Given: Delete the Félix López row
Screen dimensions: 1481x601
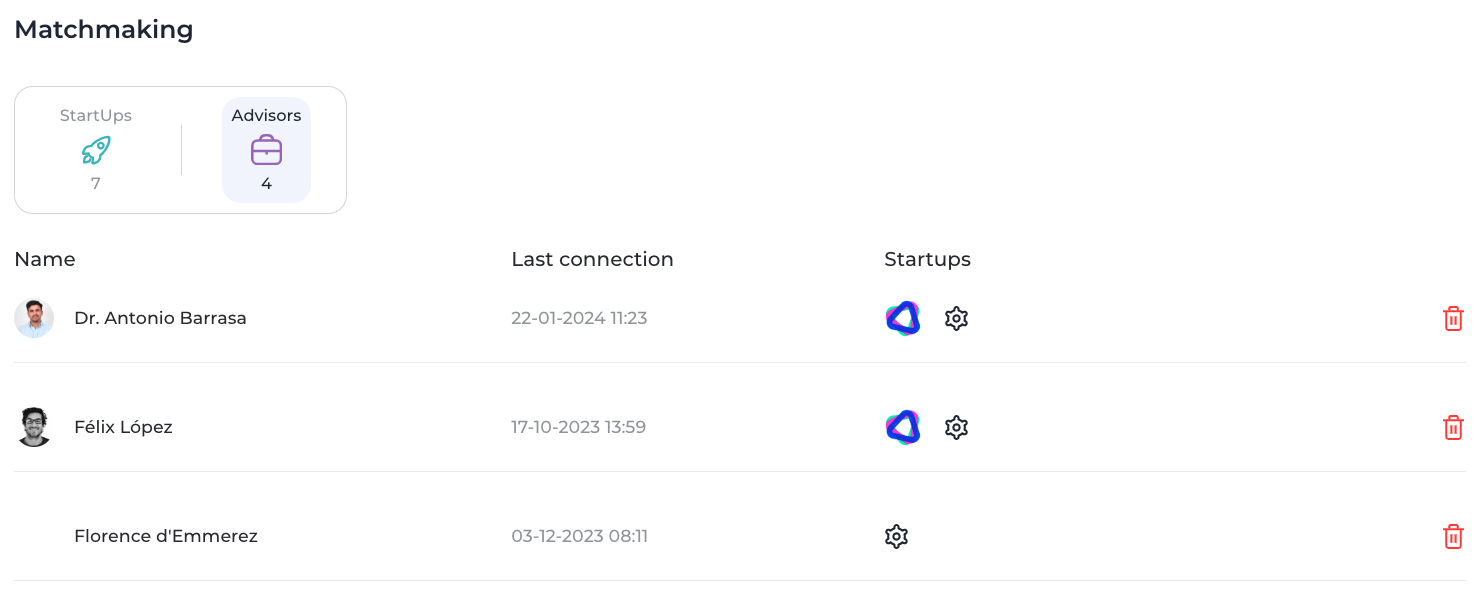Looking at the screenshot, I should 1453,428.
